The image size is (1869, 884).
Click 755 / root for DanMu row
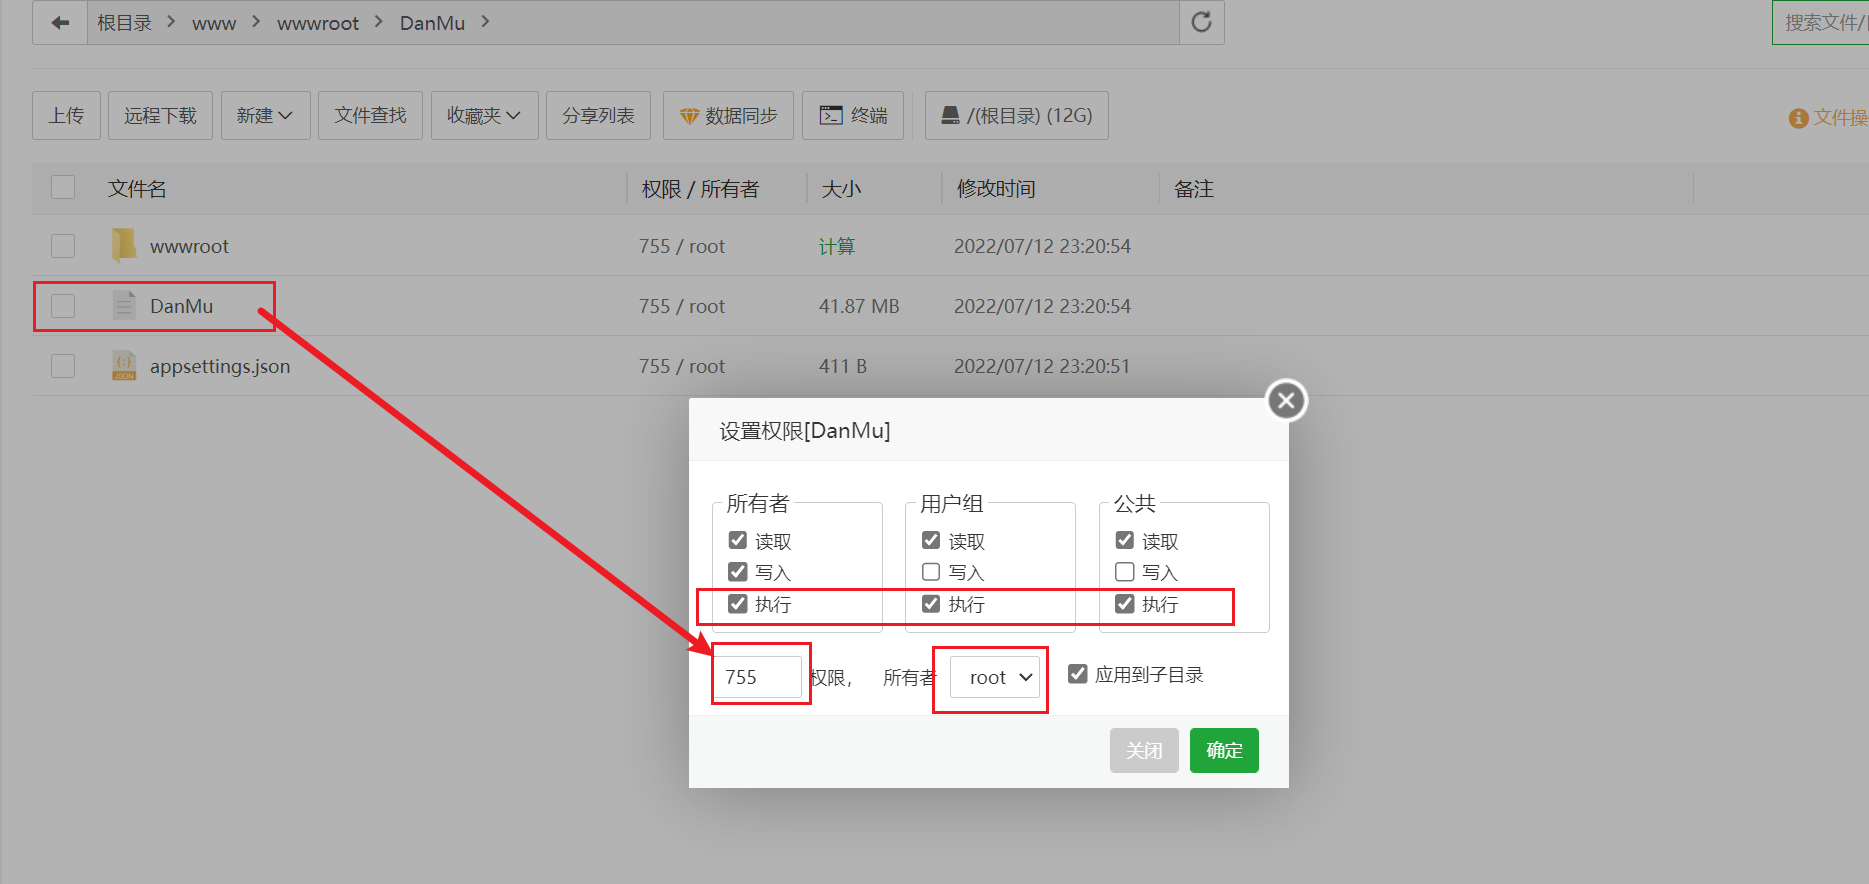pyautogui.click(x=682, y=306)
